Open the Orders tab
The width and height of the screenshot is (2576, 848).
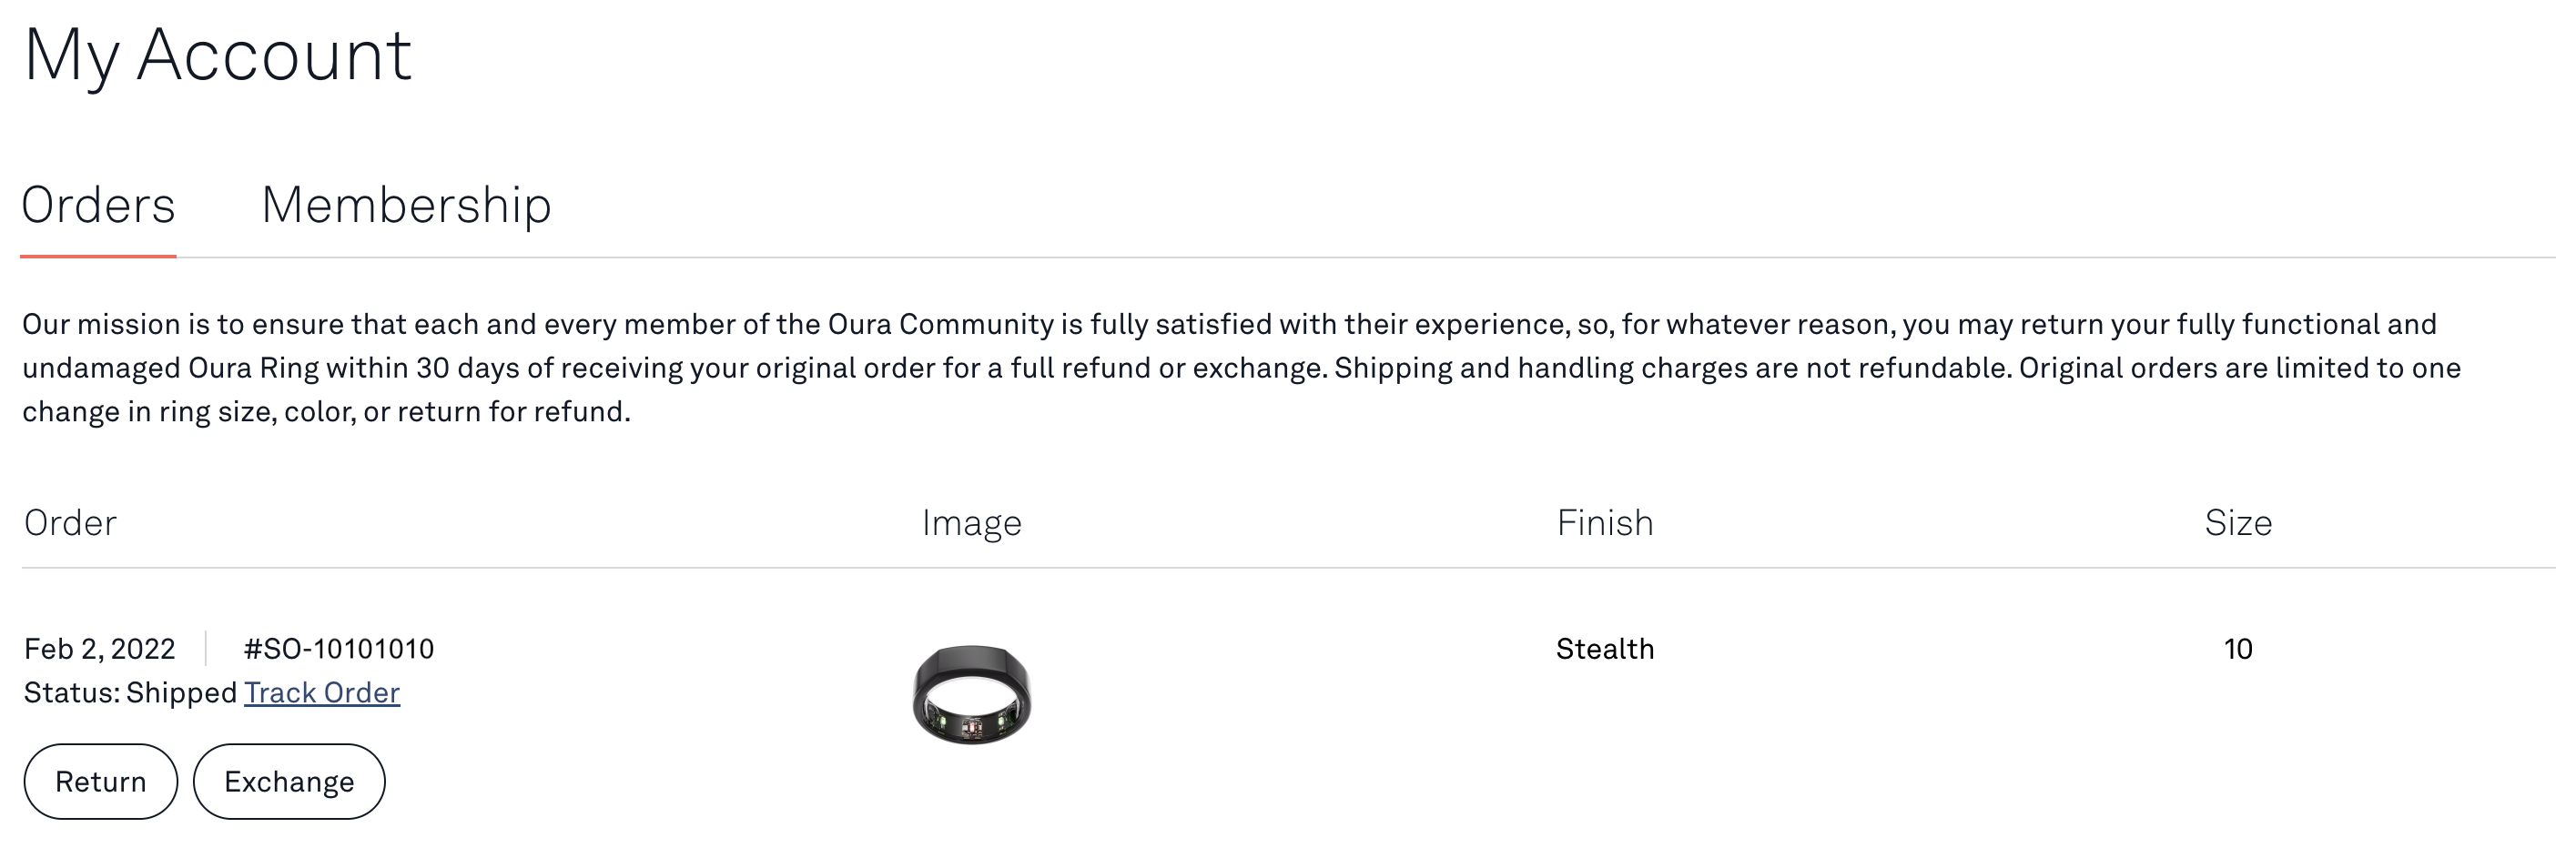(98, 205)
